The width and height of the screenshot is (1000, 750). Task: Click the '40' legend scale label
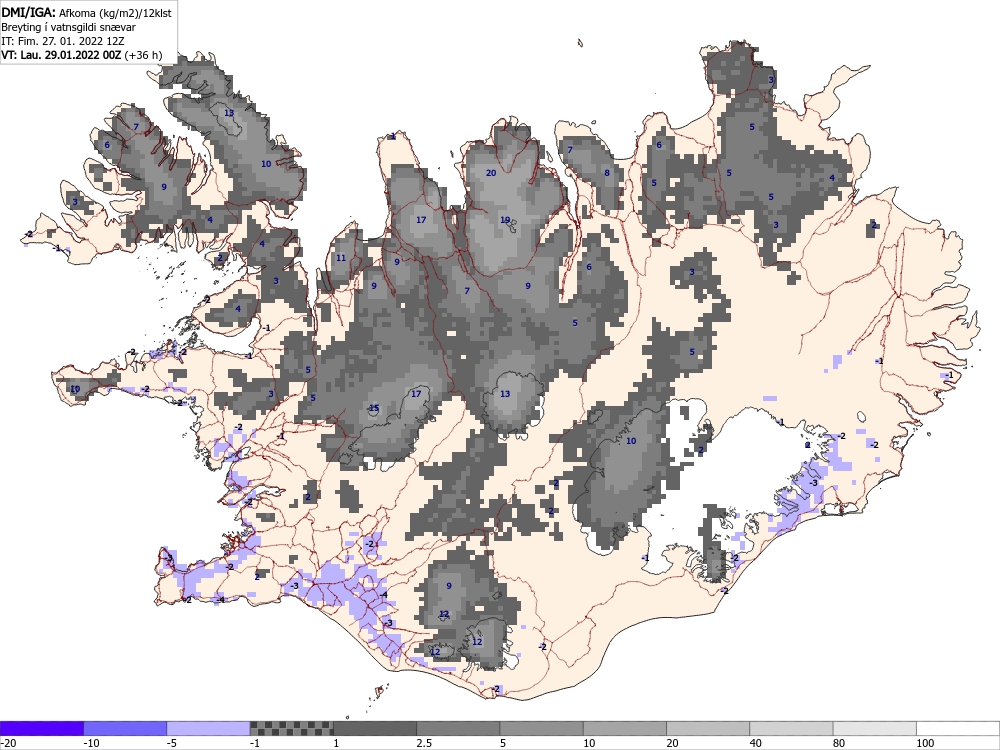point(756,743)
